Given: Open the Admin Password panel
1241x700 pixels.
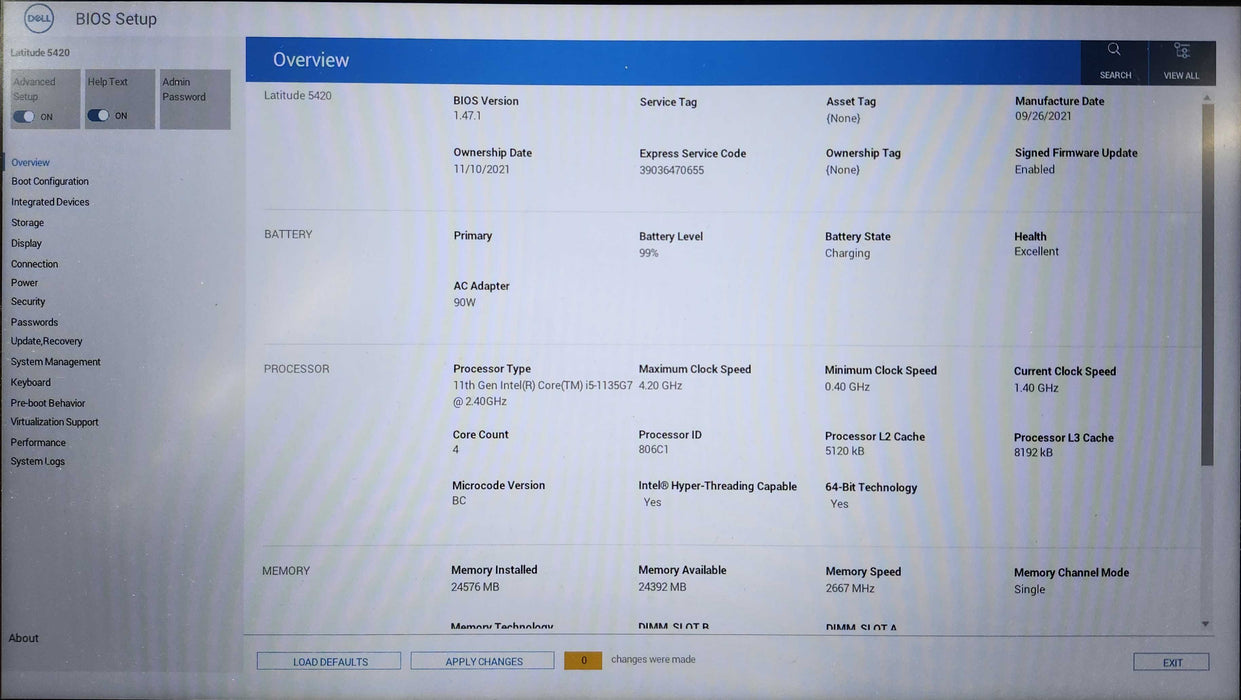Looking at the screenshot, I should pos(195,98).
